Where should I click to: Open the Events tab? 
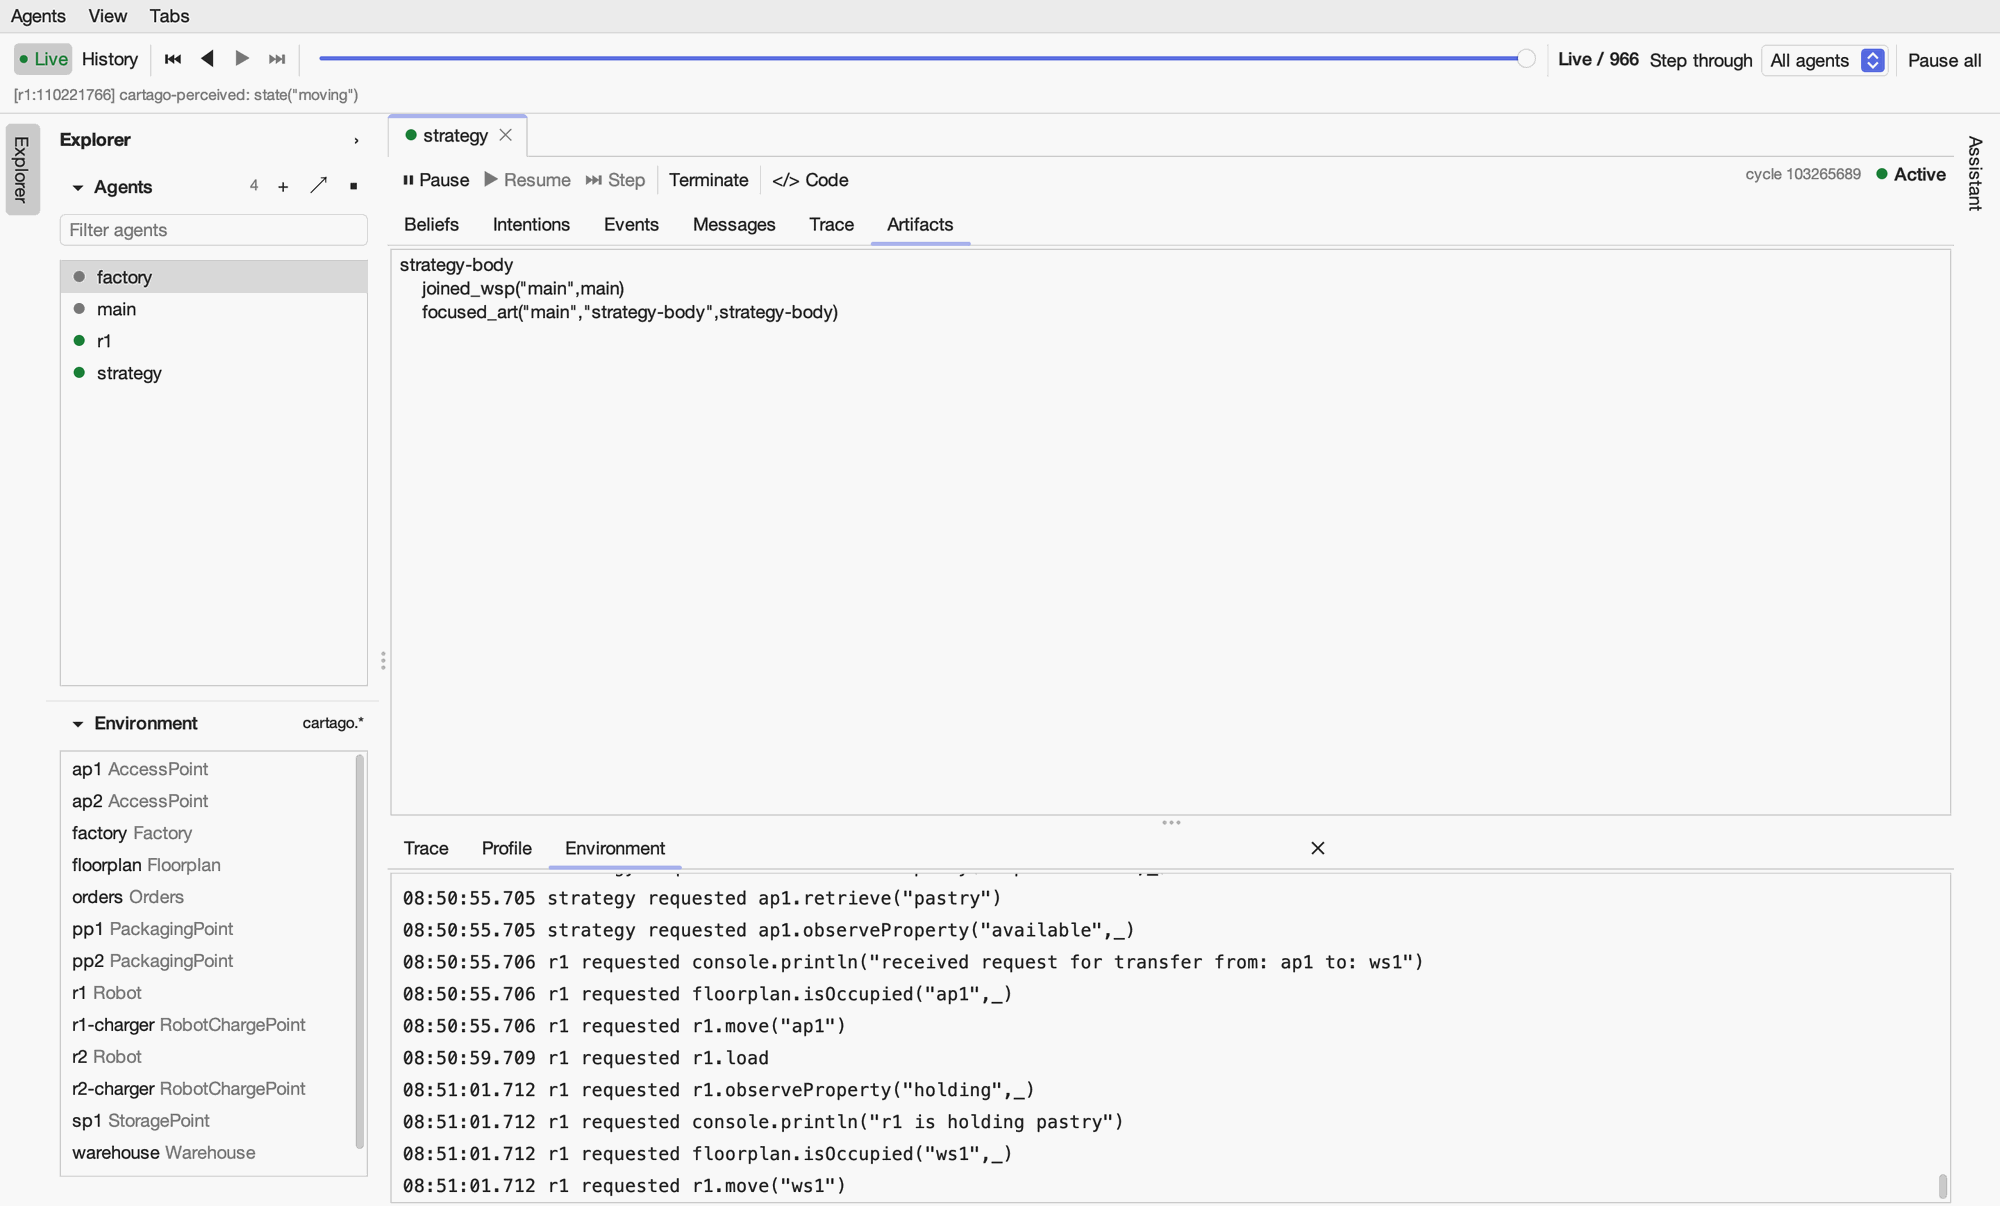point(631,225)
